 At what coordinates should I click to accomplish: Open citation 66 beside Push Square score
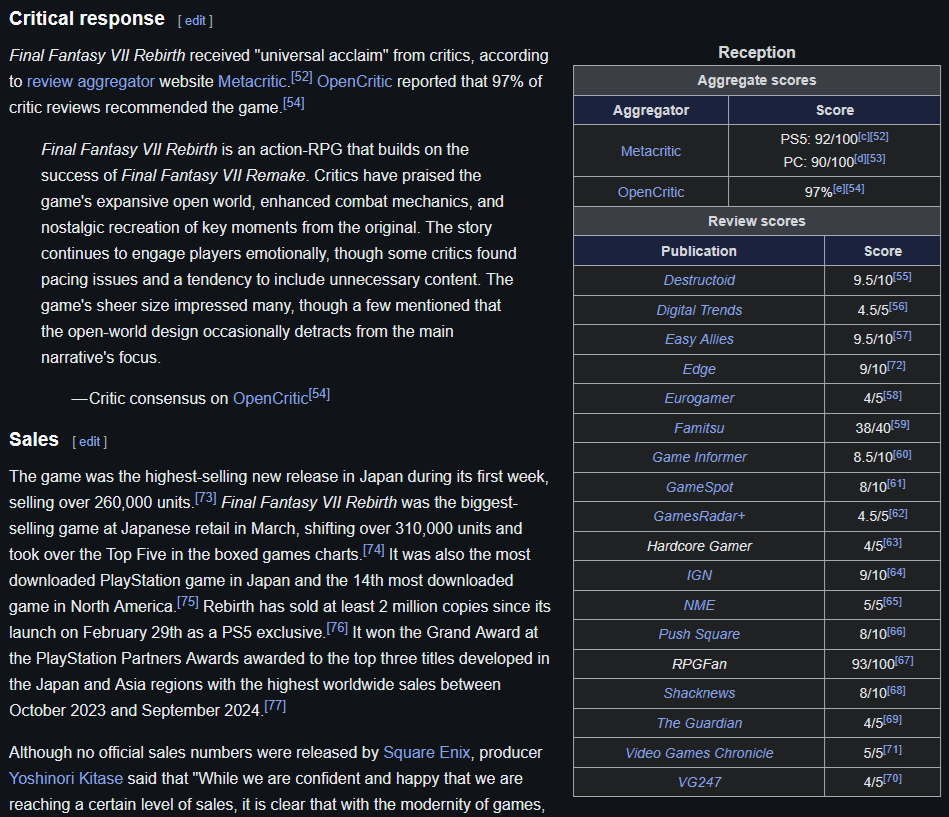(x=896, y=632)
